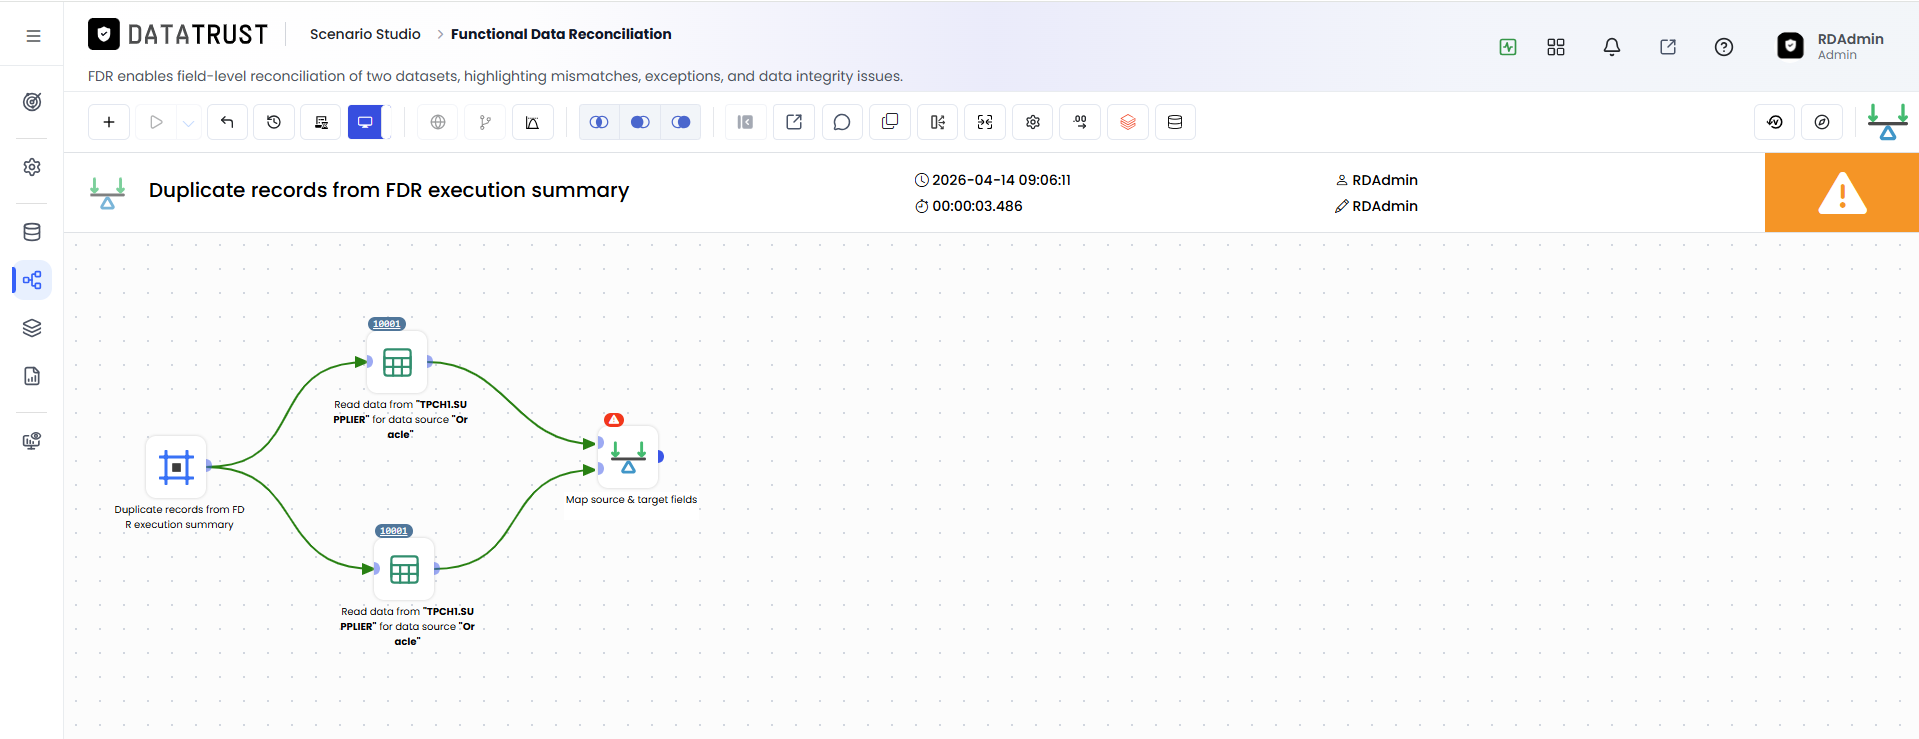Click the orange warning status tile

click(x=1842, y=193)
